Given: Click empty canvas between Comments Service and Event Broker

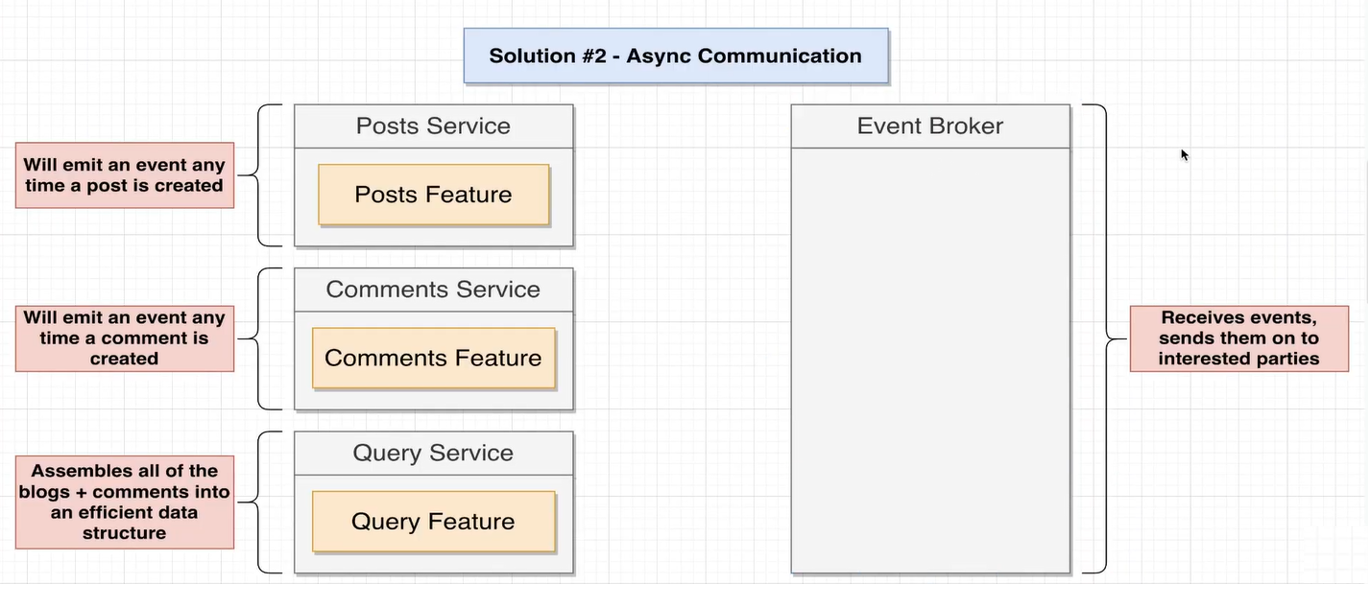Looking at the screenshot, I should 680,338.
